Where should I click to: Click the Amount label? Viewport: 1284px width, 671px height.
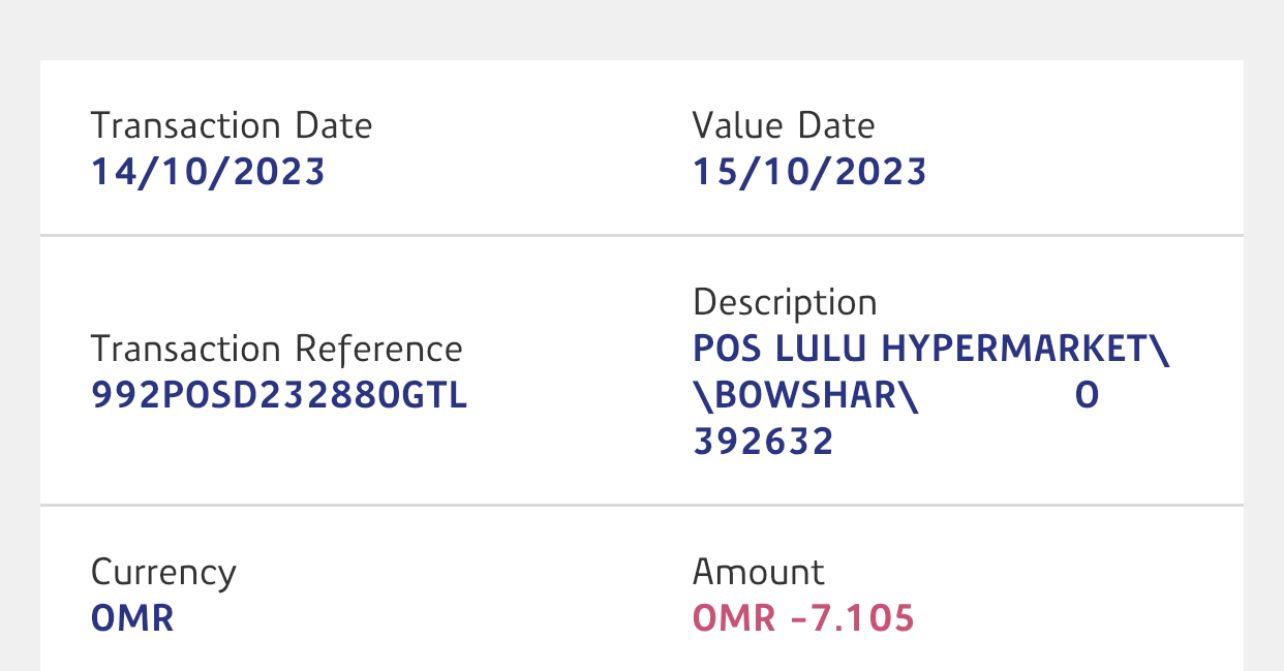(758, 572)
